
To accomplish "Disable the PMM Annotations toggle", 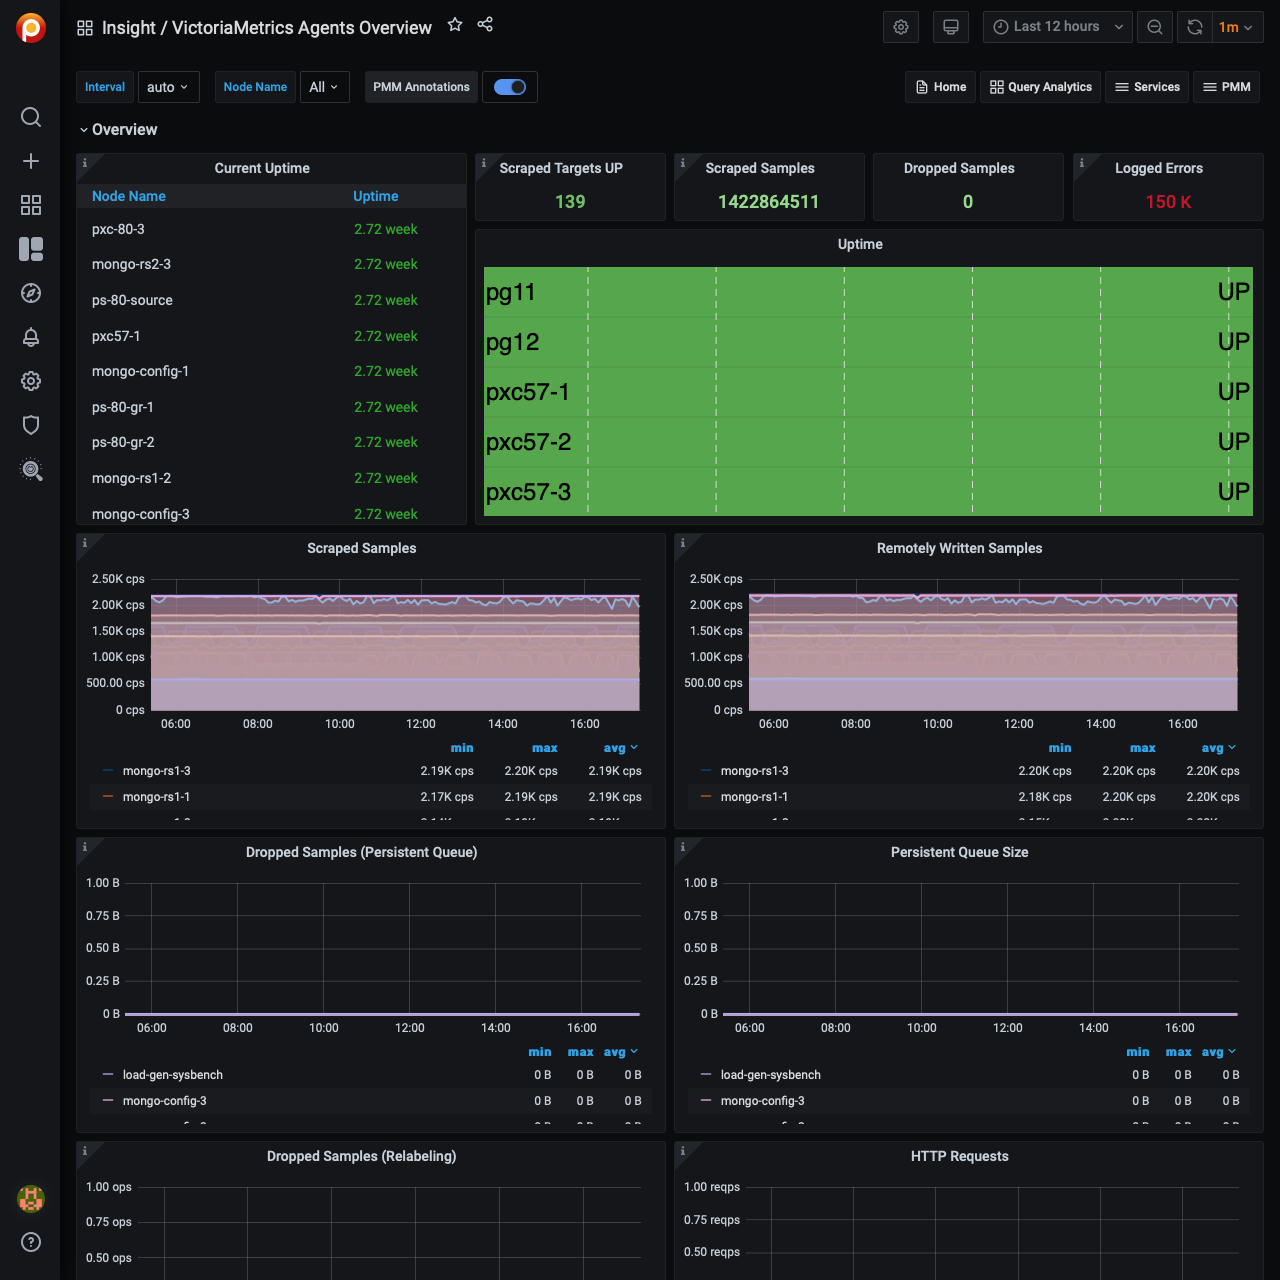I will 510,87.
